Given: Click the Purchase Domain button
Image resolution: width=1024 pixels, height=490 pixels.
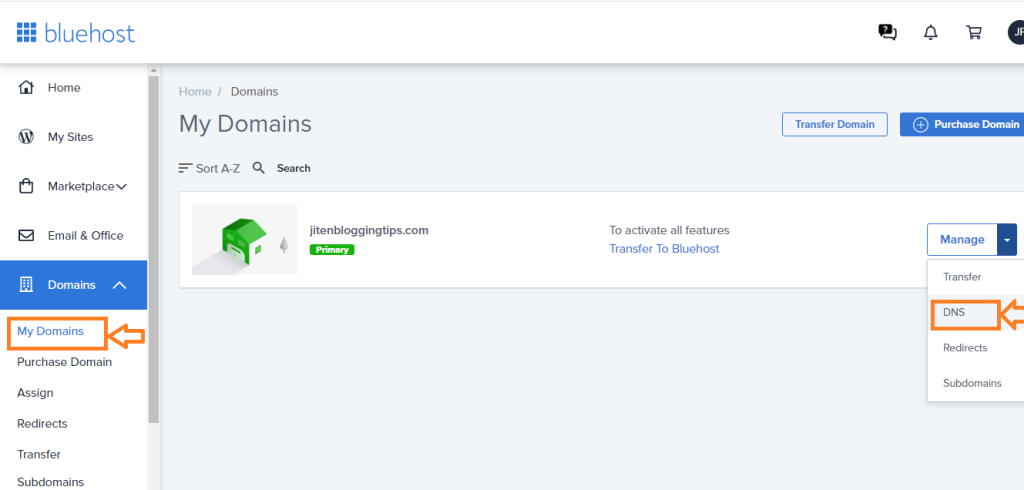Looking at the screenshot, I should click(x=962, y=124).
